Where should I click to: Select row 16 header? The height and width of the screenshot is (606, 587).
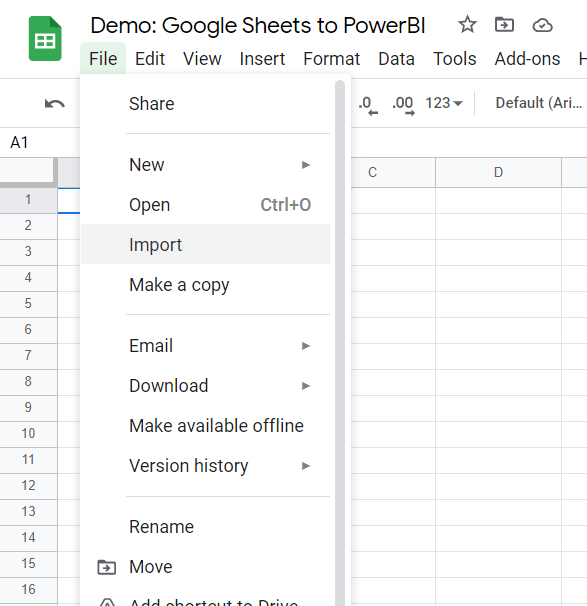pos(29,590)
